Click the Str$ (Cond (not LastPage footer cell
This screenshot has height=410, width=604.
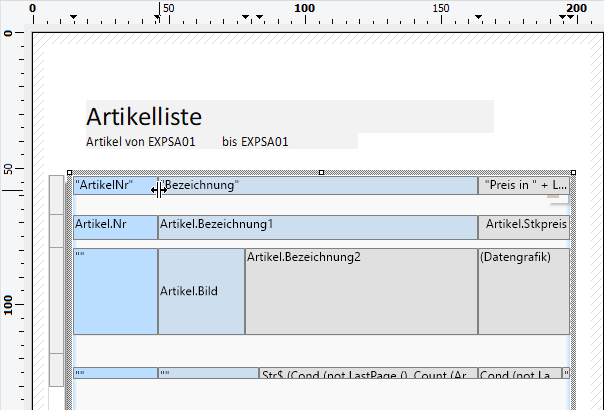[368, 374]
